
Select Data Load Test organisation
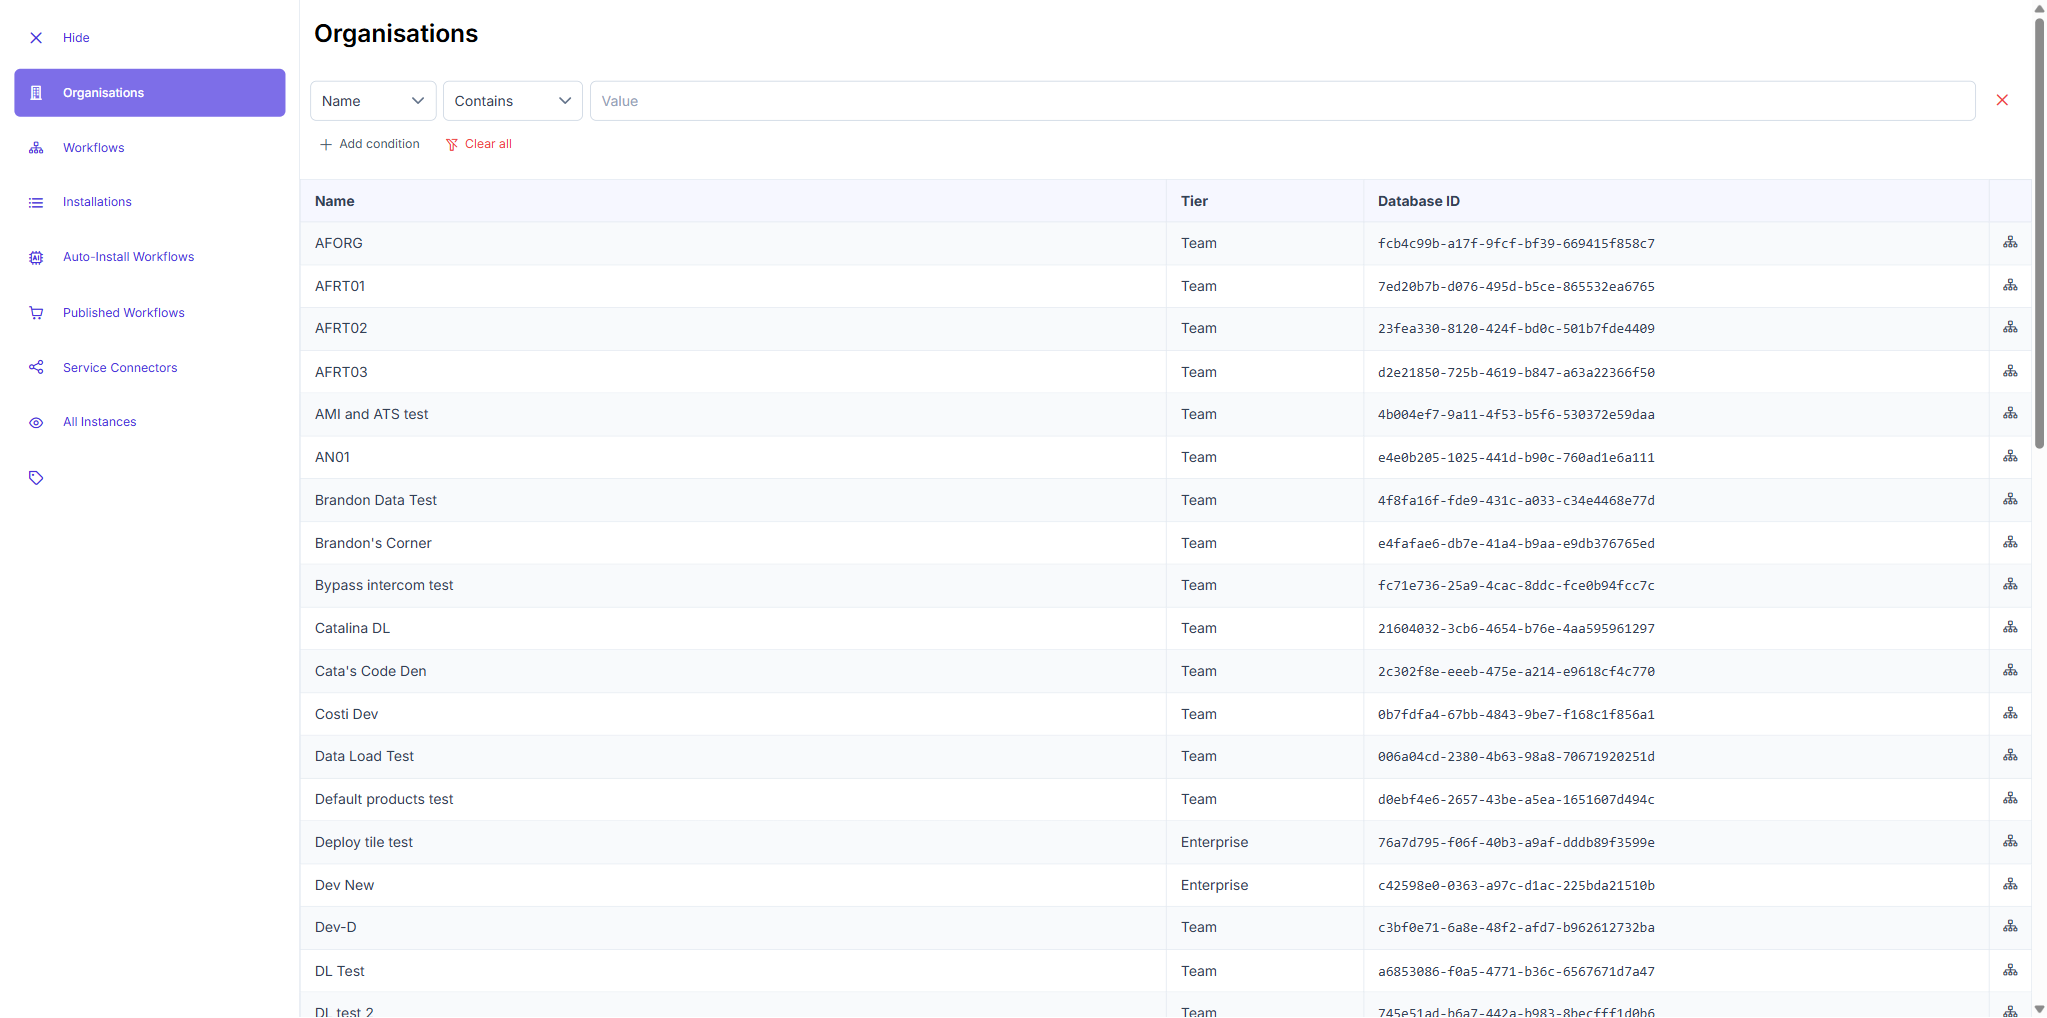tap(364, 756)
